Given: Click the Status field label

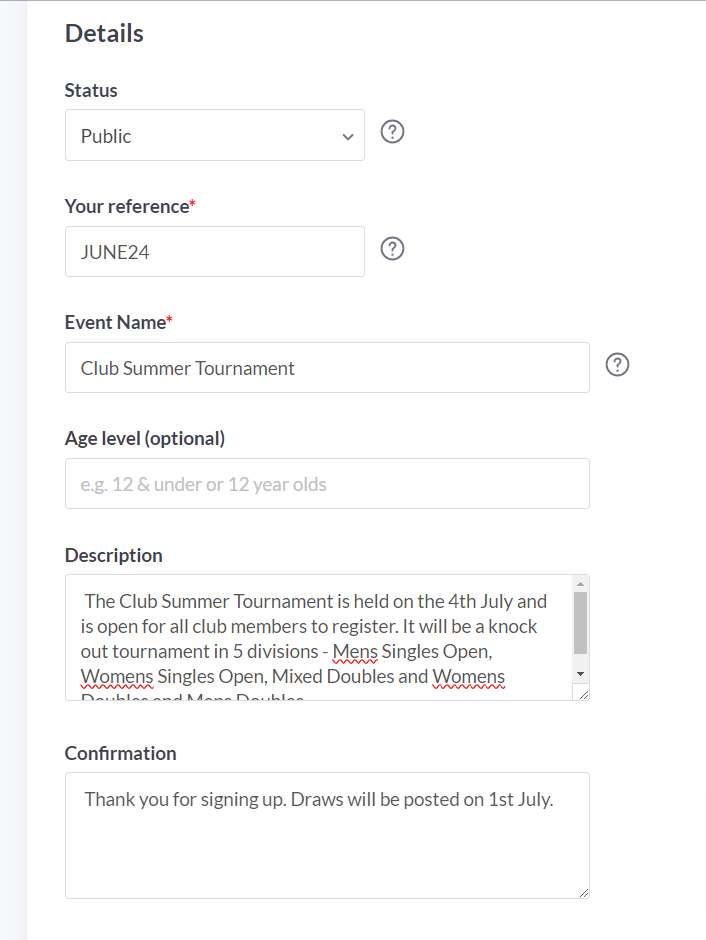Looking at the screenshot, I should pyautogui.click(x=91, y=91).
